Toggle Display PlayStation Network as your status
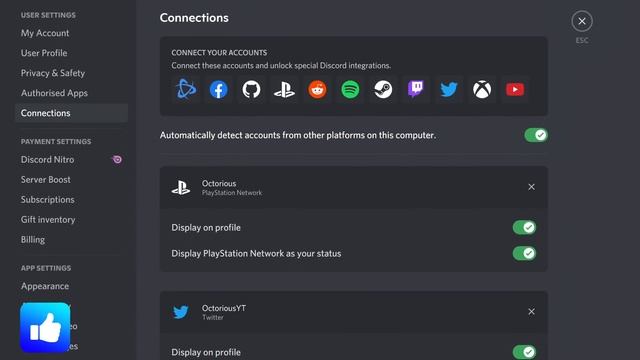This screenshot has width=640, height=360. [524, 253]
